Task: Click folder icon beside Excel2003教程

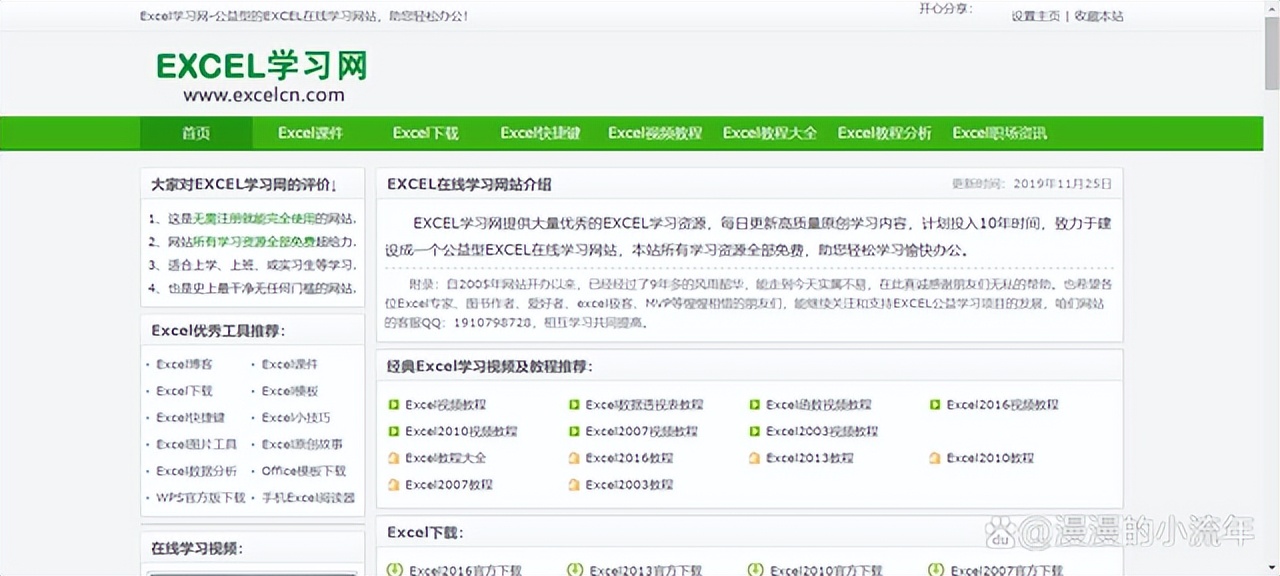Action: click(574, 484)
